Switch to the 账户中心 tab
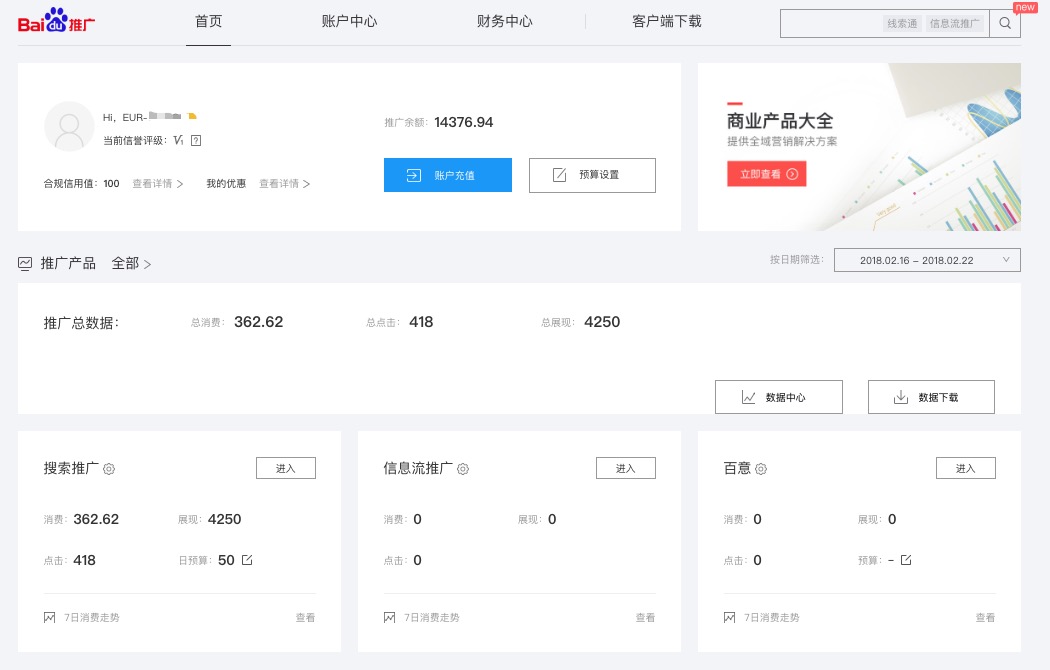This screenshot has width=1050, height=670. [349, 21]
